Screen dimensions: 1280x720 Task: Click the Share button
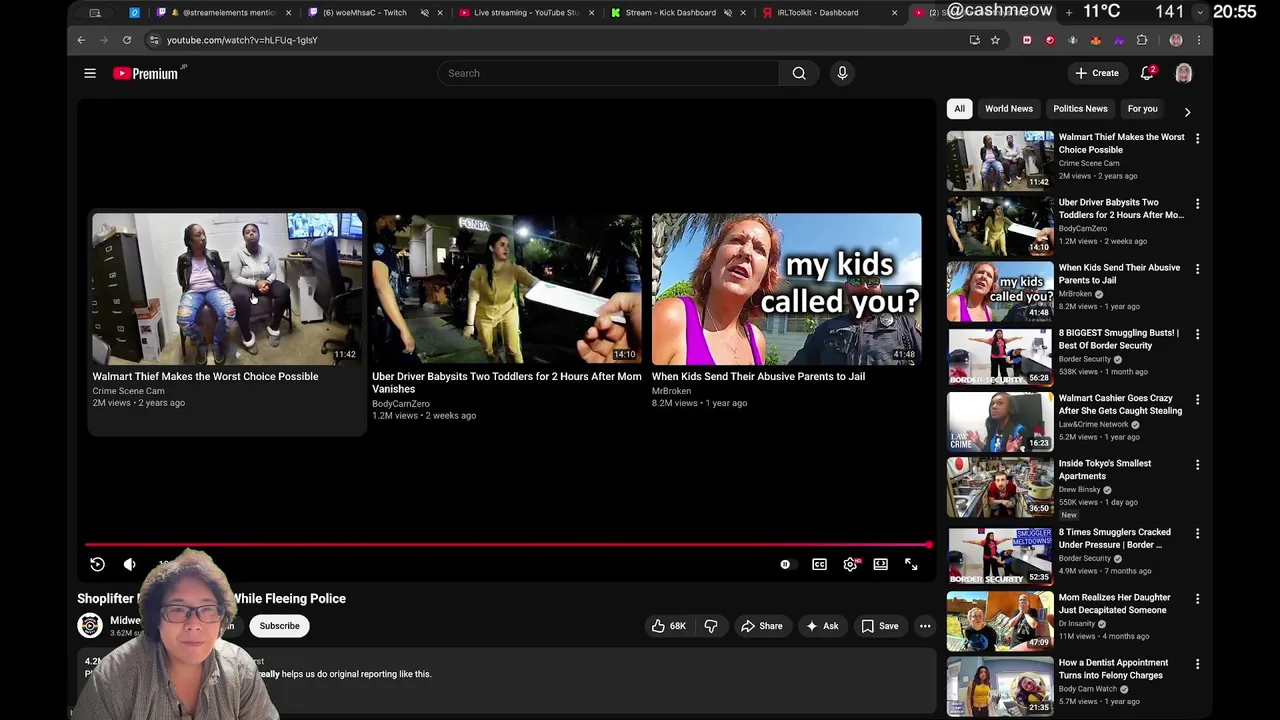761,626
